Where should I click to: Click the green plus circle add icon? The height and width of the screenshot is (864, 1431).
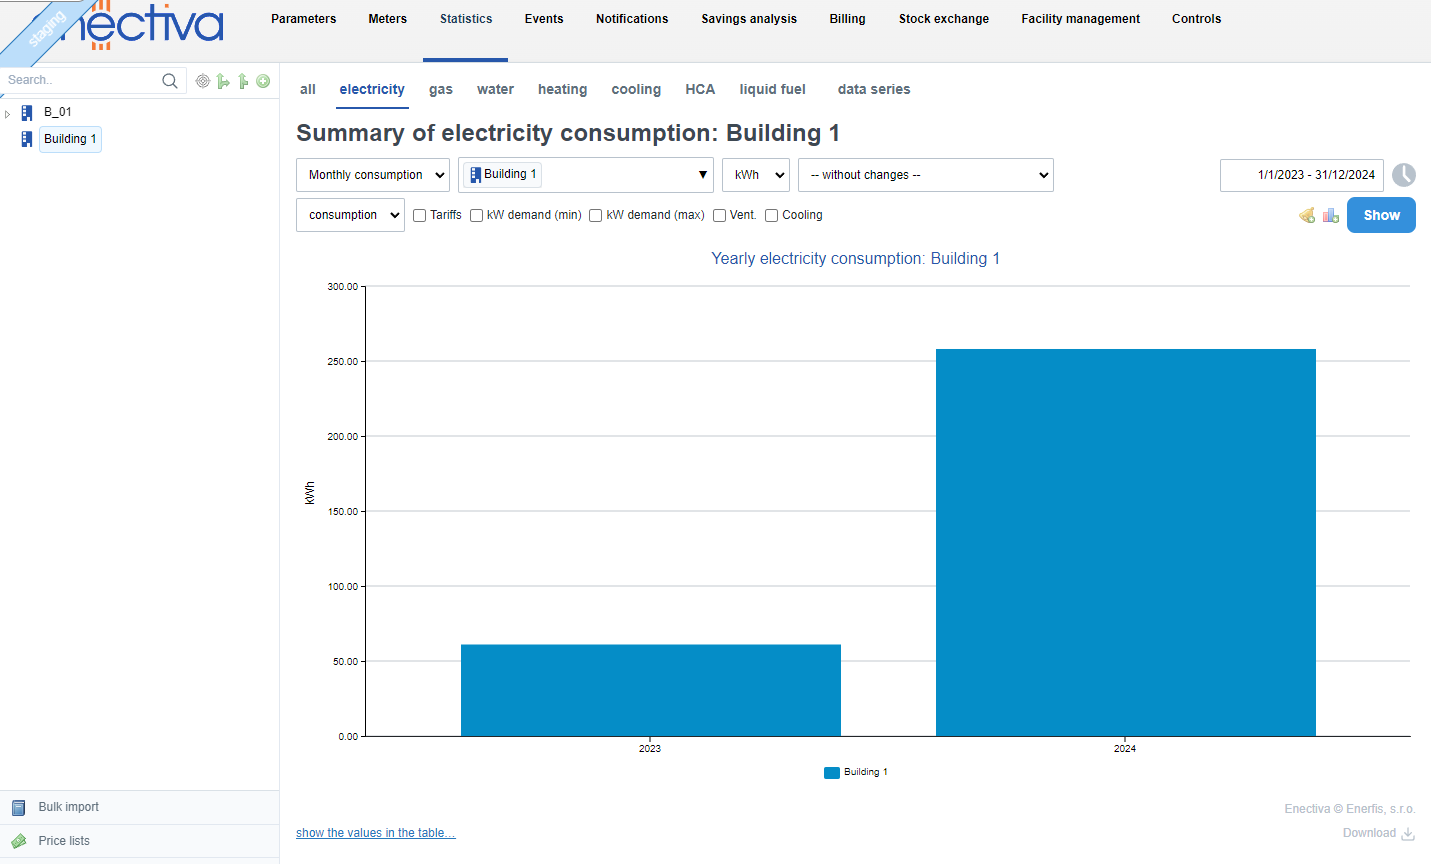click(x=263, y=81)
